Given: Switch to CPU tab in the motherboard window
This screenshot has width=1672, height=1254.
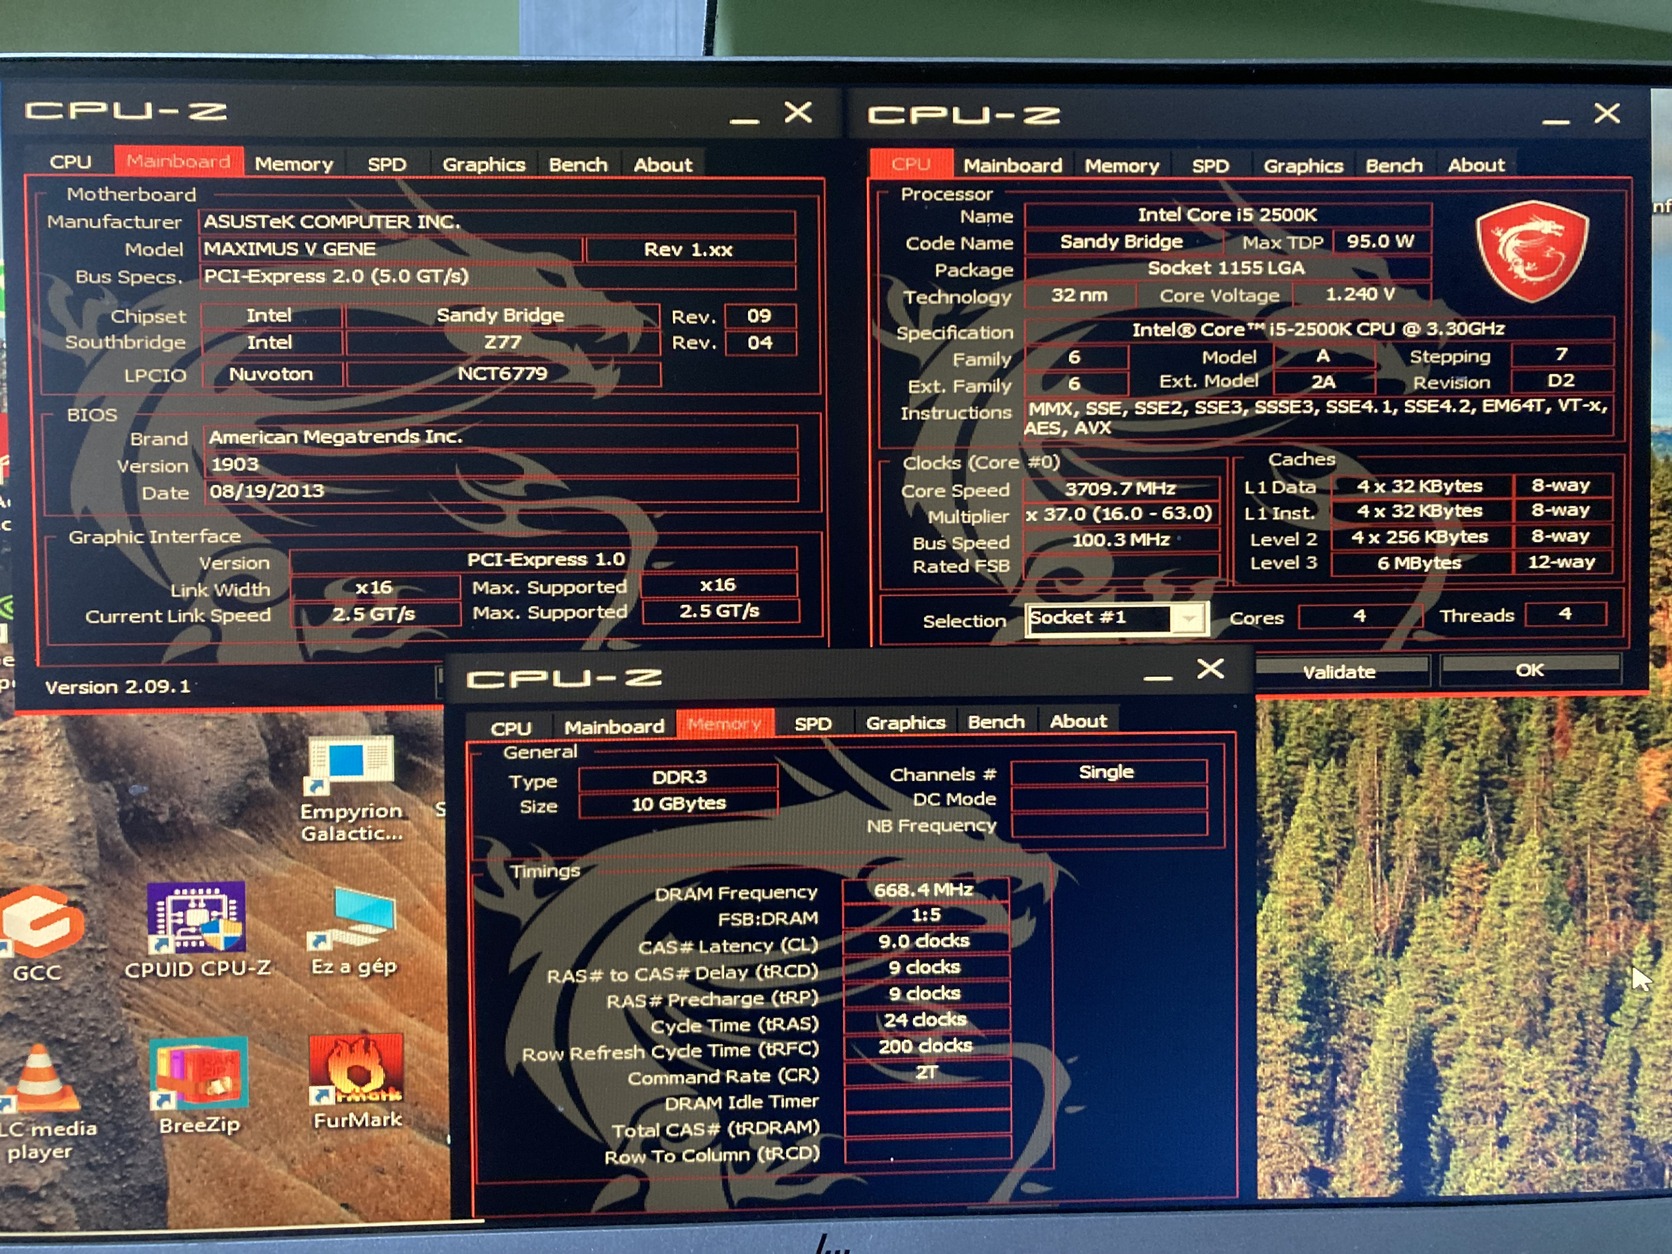Looking at the screenshot, I should click(x=70, y=162).
